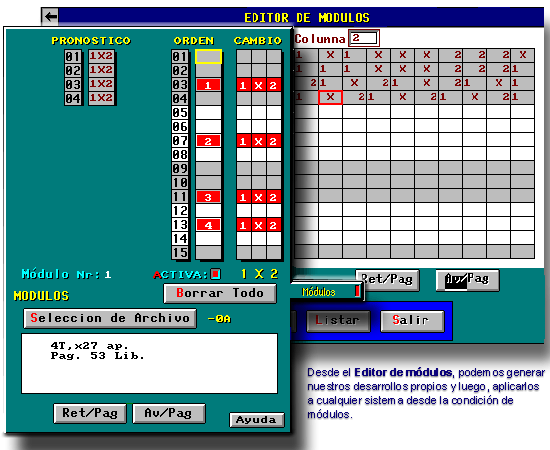Image resolution: width=550 pixels, height=450 pixels.
Task: Click the -0A file code label
Action: pos(219,319)
